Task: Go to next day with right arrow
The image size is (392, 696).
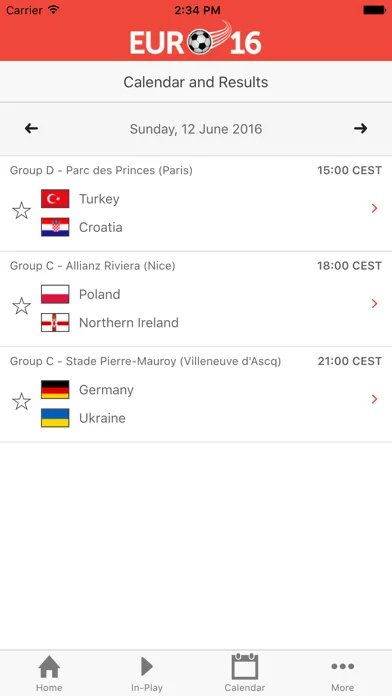Action: pos(360,129)
